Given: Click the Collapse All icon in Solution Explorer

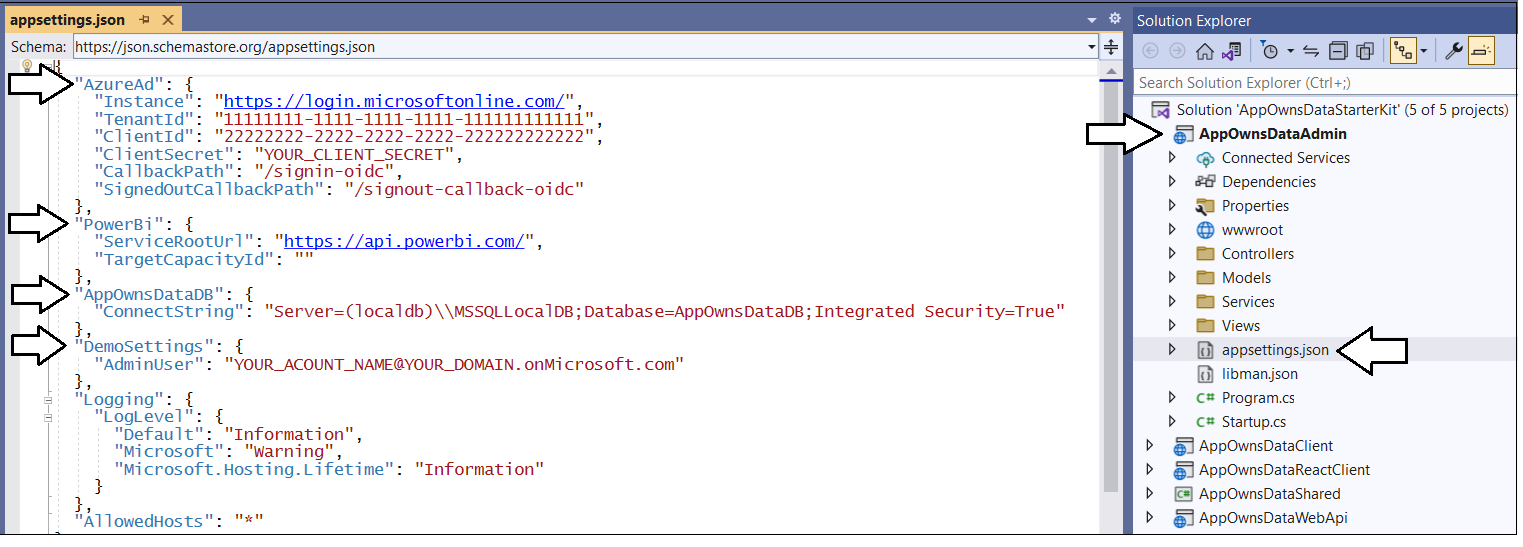Looking at the screenshot, I should (1338, 50).
